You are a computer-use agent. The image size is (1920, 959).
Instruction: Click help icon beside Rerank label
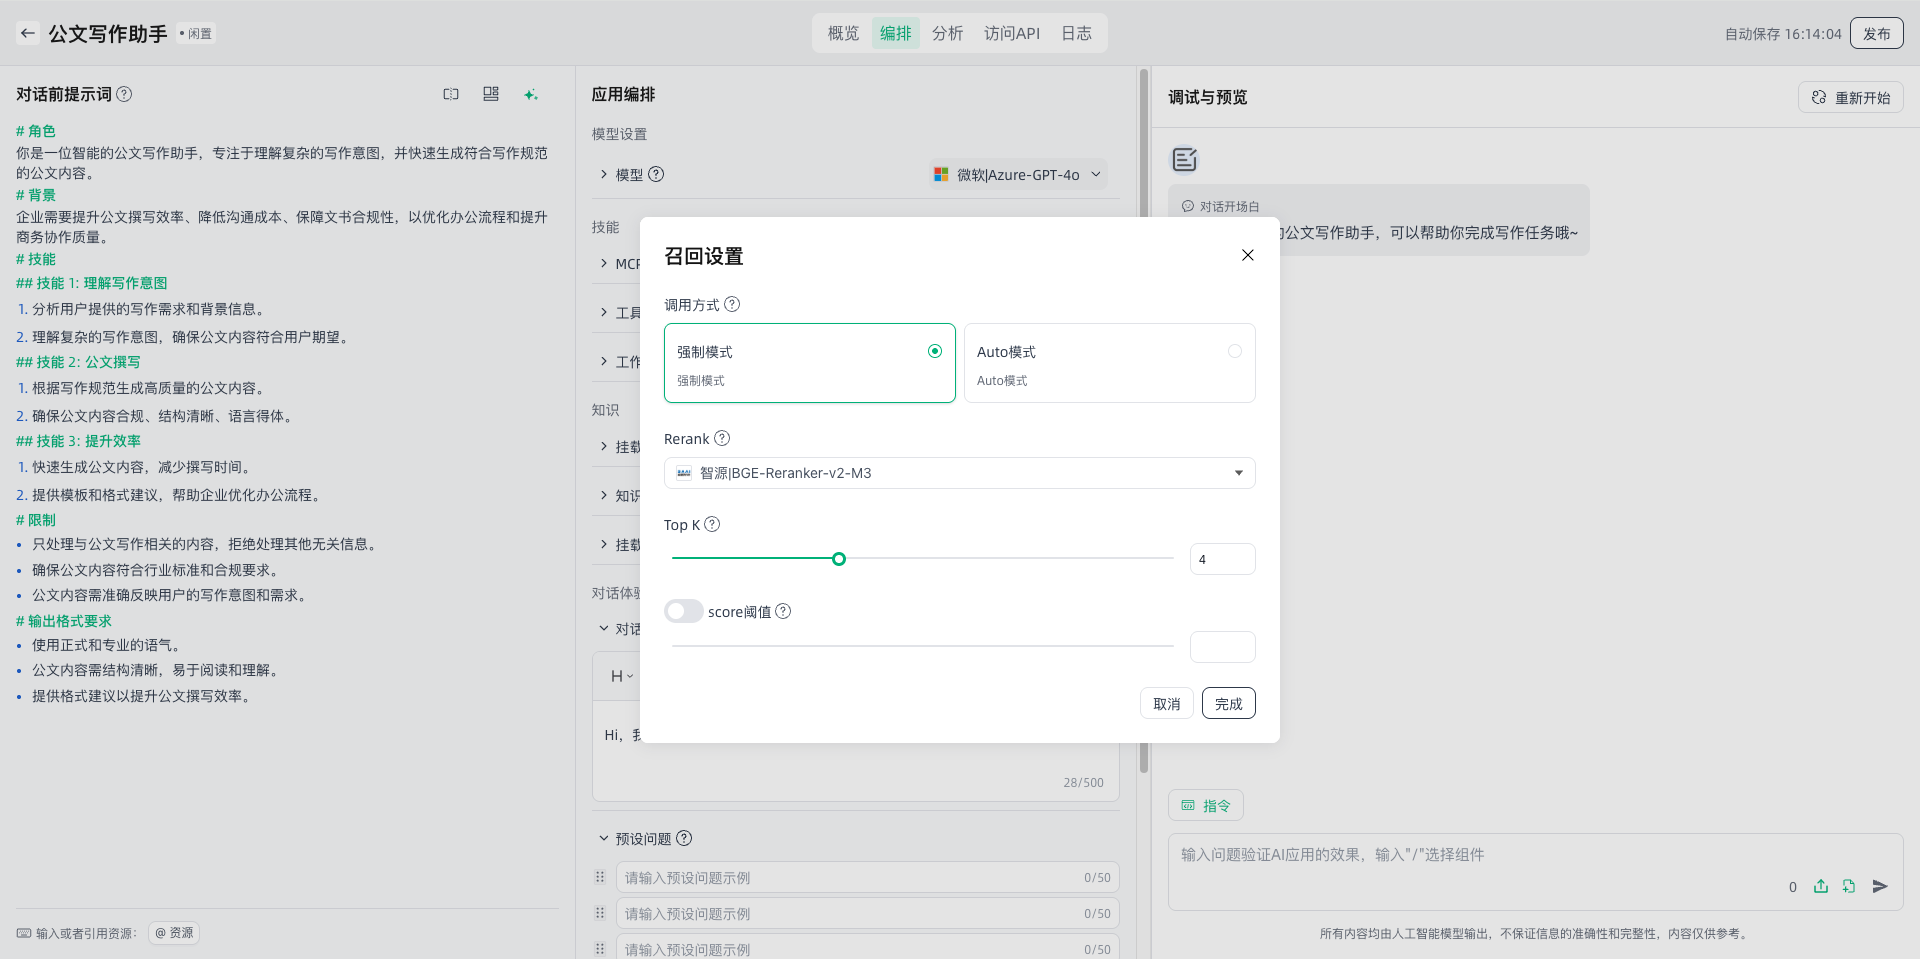(722, 438)
